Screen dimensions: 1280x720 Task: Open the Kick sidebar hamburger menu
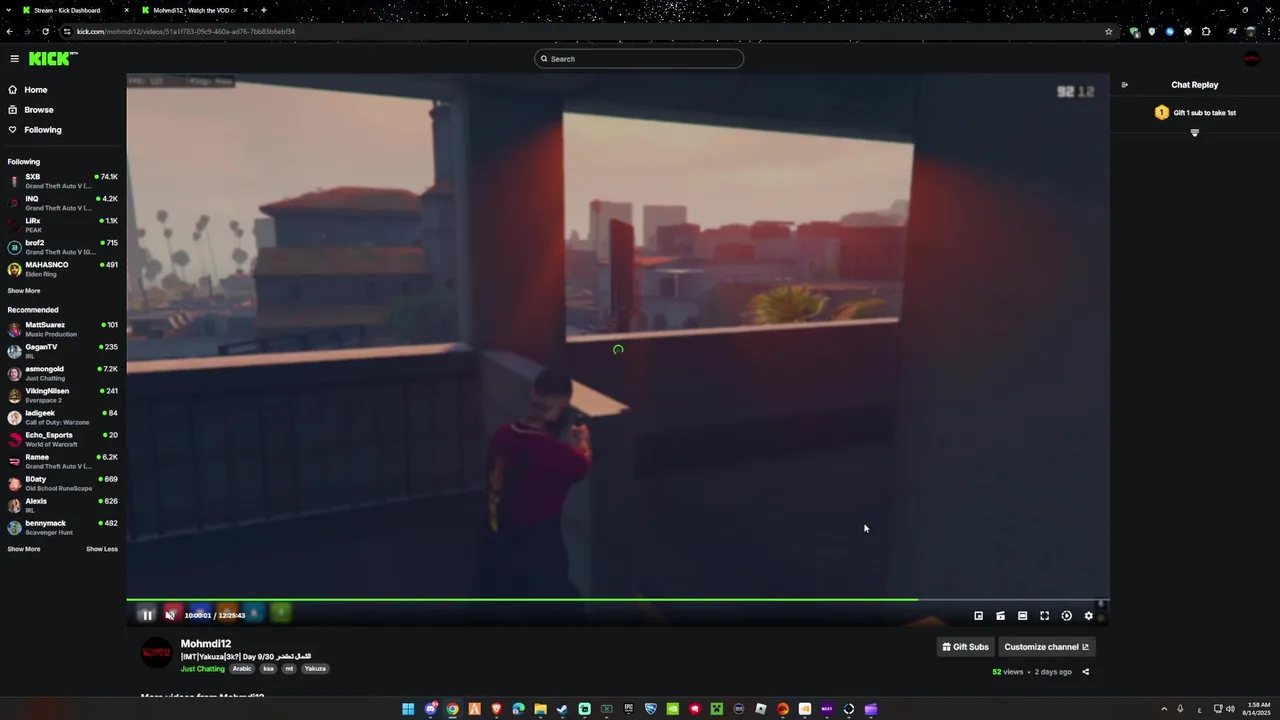click(14, 59)
